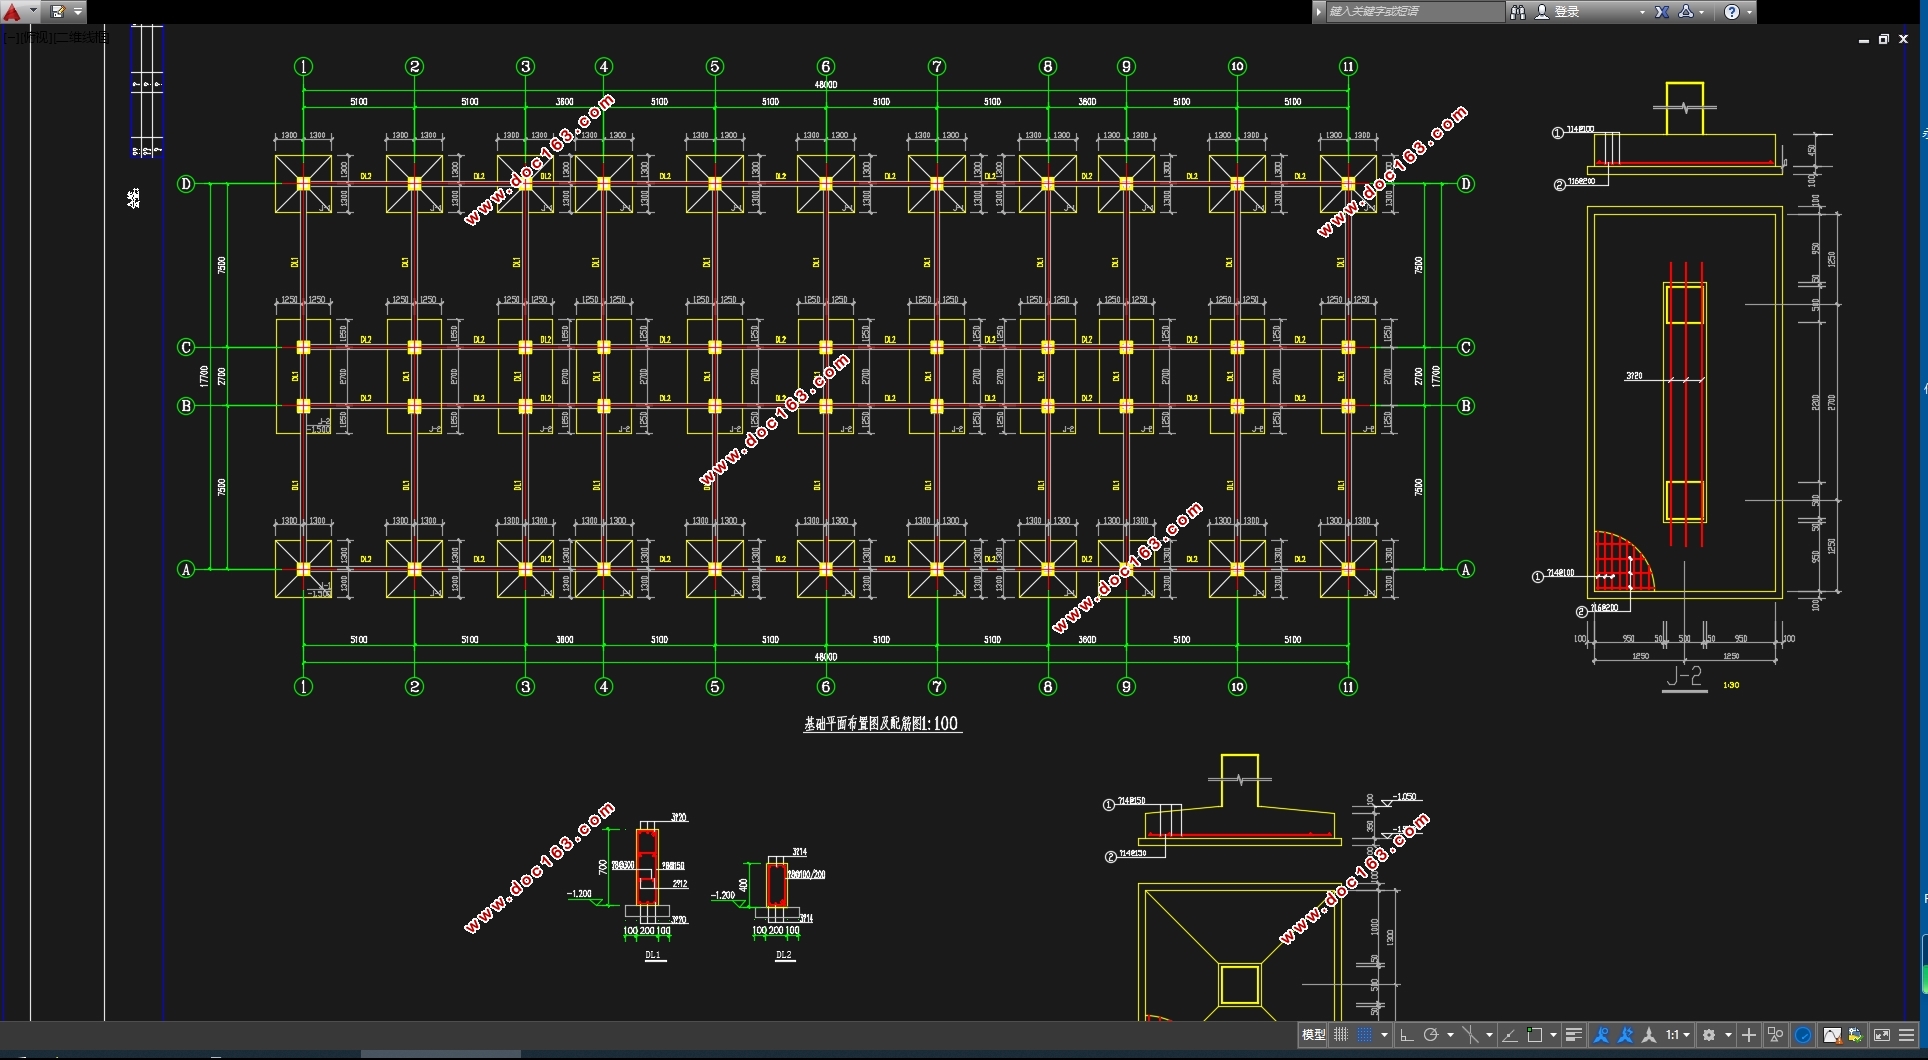Image resolution: width=1928 pixels, height=1060 pixels.
Task: Click the 模型 model space button
Action: pyautogui.click(x=1313, y=1035)
